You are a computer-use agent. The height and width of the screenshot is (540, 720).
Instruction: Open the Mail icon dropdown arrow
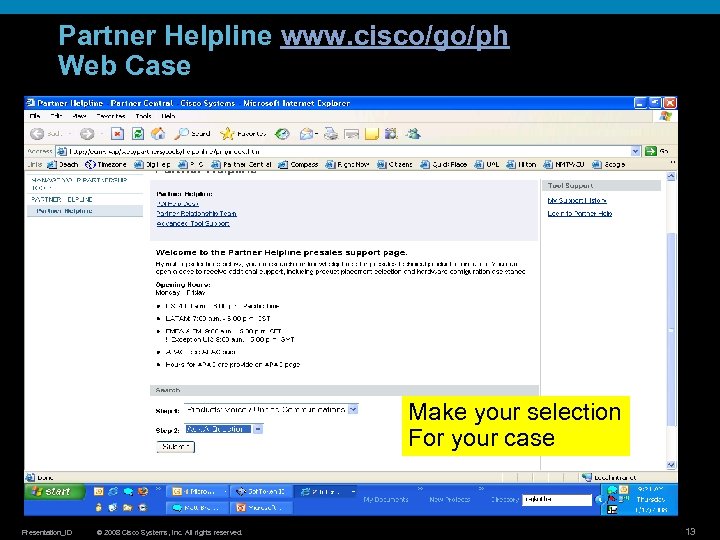coord(317,134)
